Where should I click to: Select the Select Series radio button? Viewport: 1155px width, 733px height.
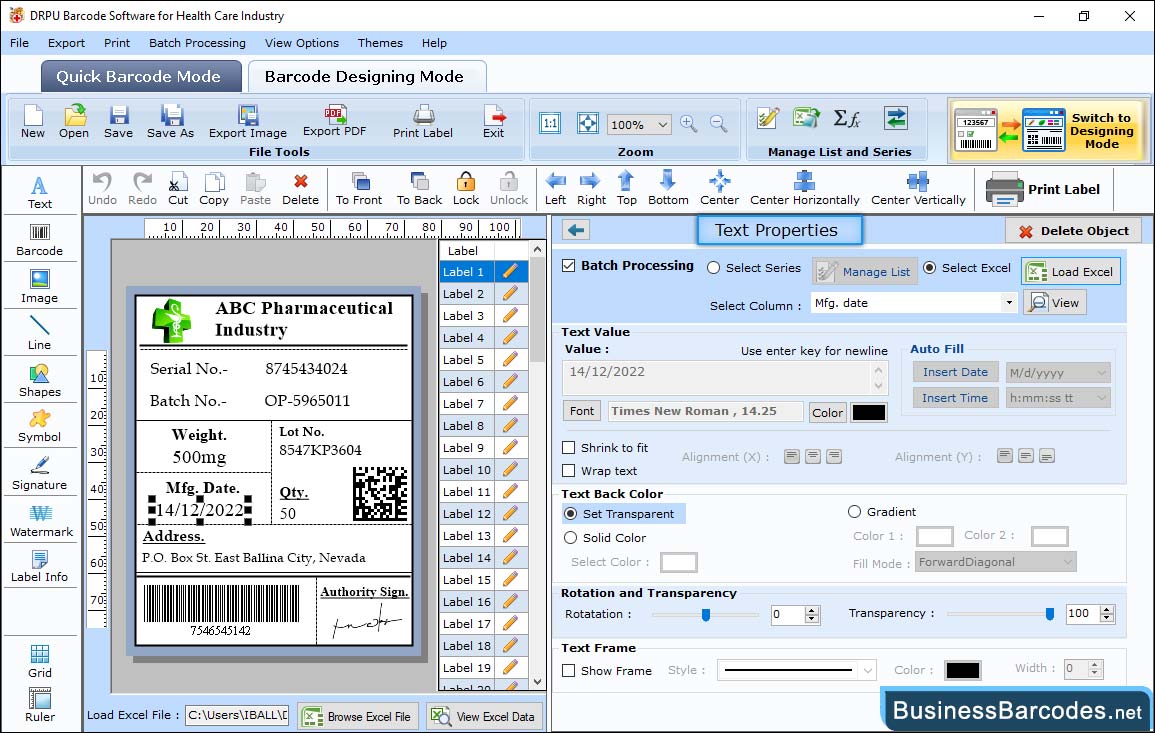click(713, 268)
